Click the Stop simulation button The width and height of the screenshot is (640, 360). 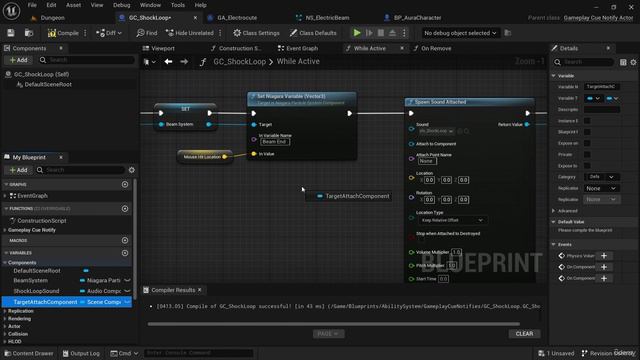[x=380, y=33]
